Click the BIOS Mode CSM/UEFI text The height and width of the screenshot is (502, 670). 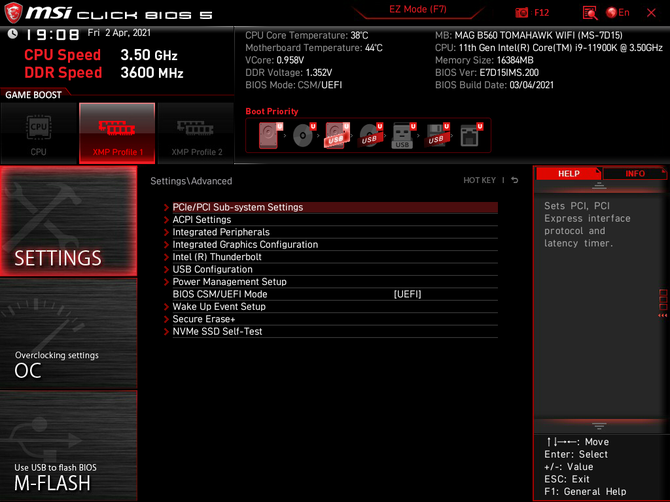click(294, 85)
